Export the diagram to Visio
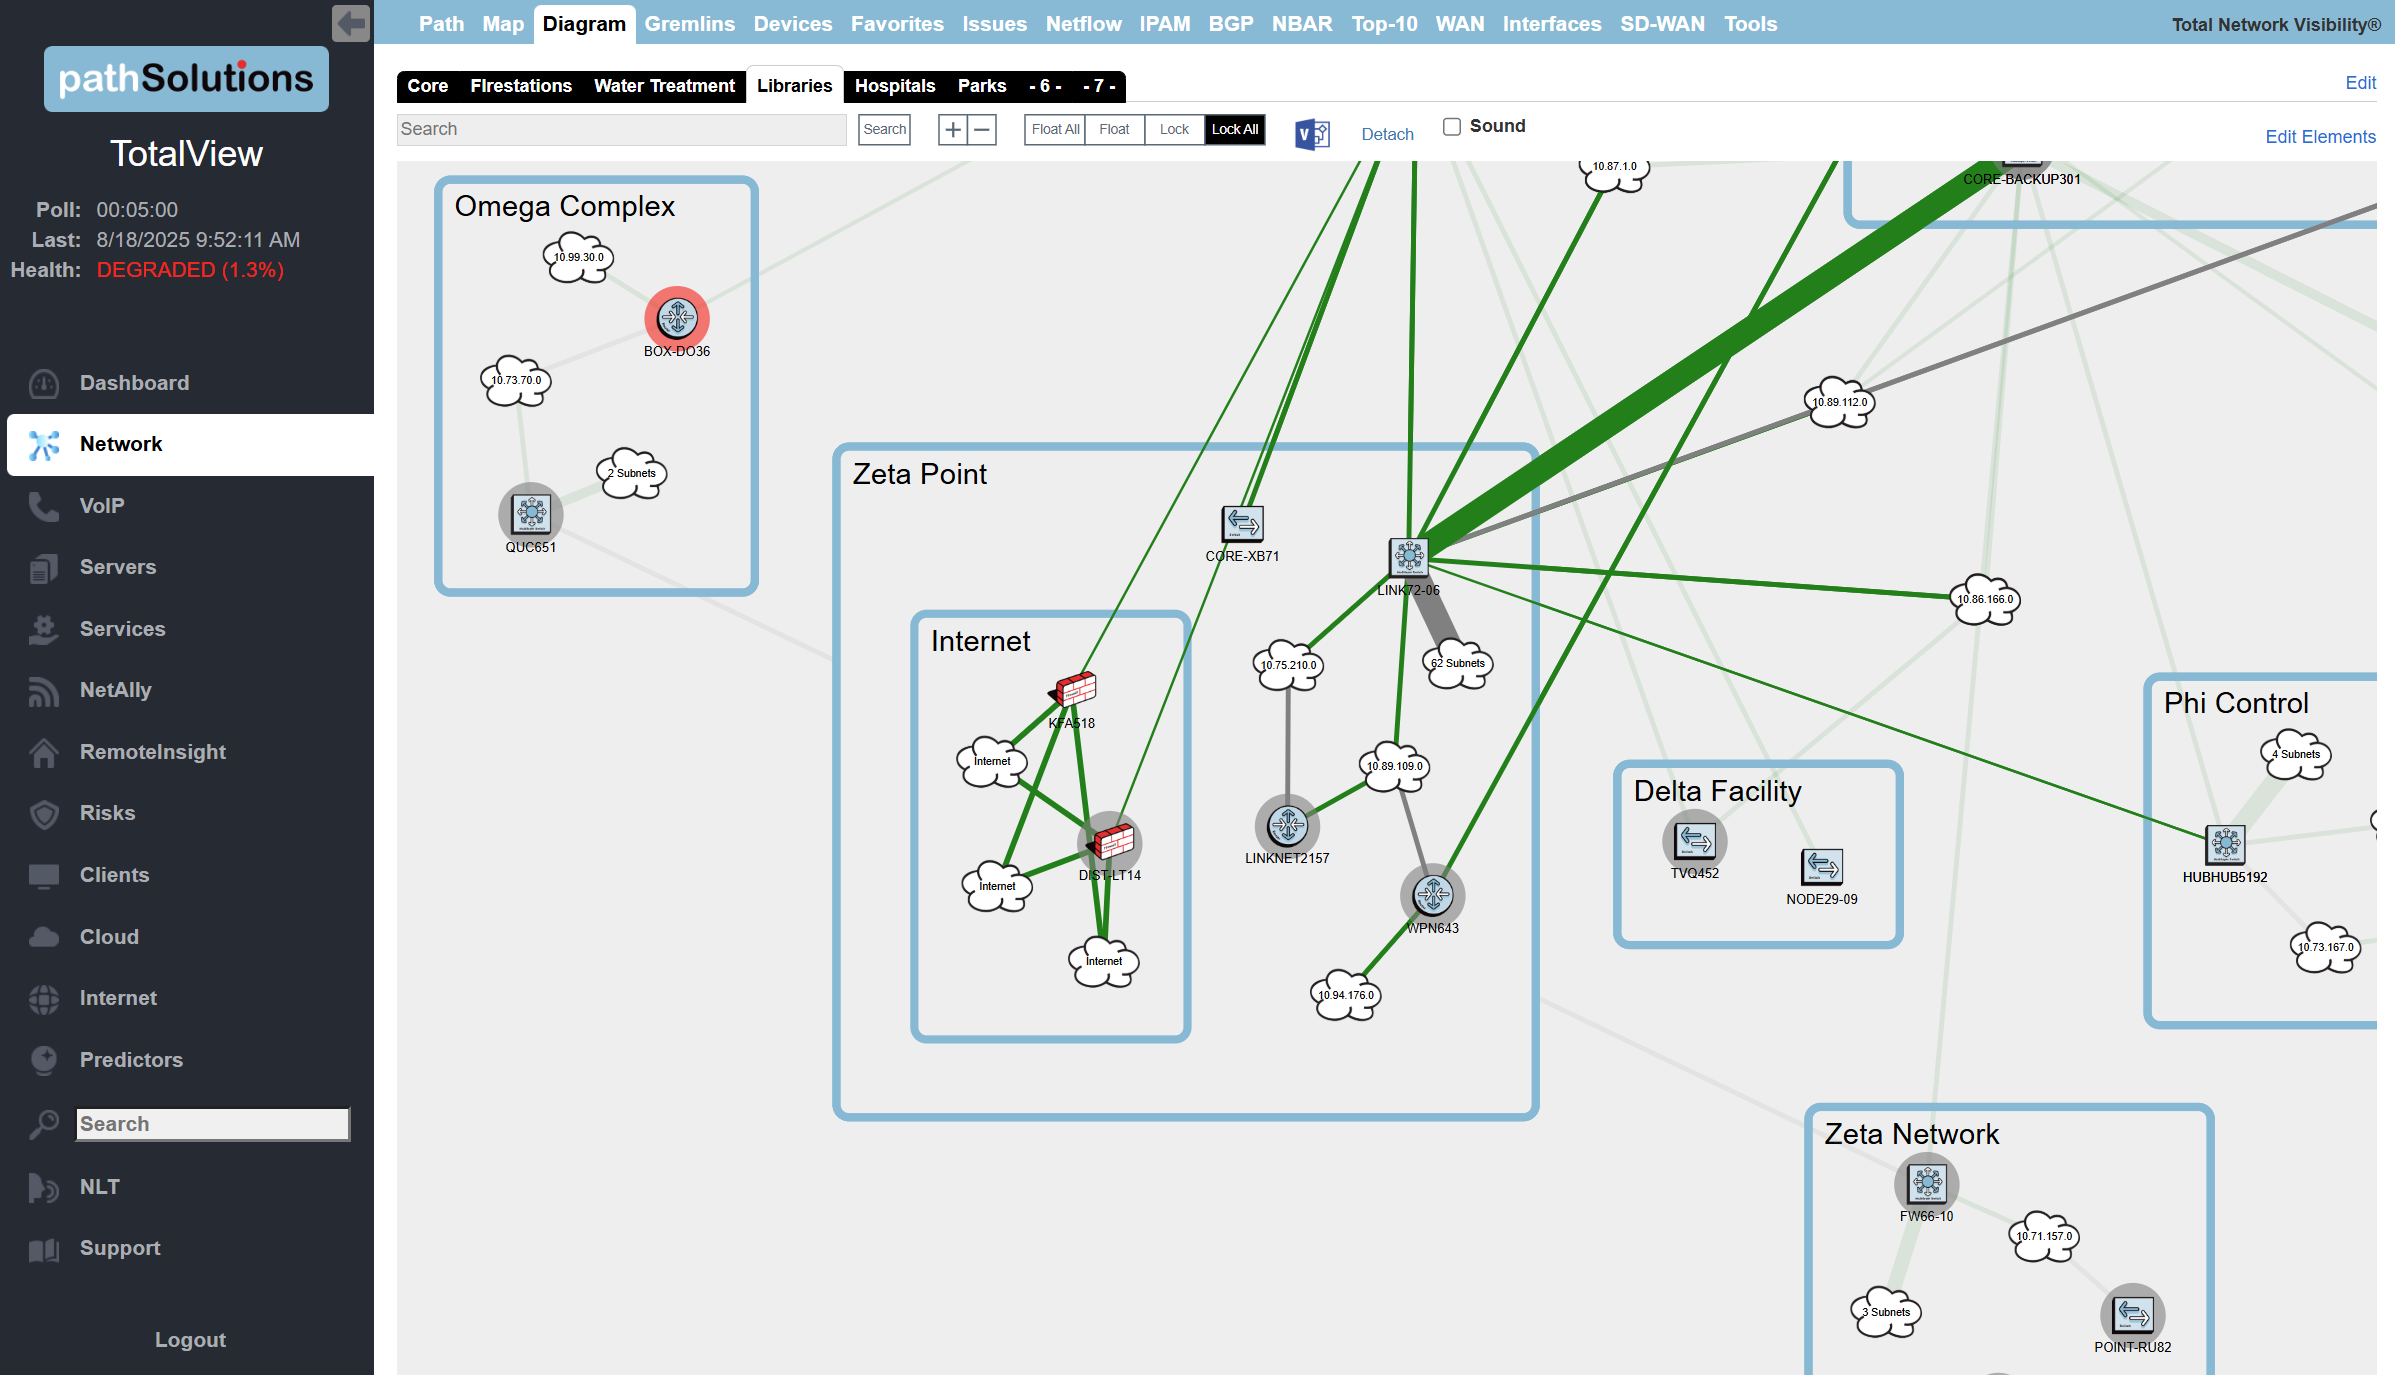This screenshot has height=1375, width=2395. click(x=1311, y=133)
